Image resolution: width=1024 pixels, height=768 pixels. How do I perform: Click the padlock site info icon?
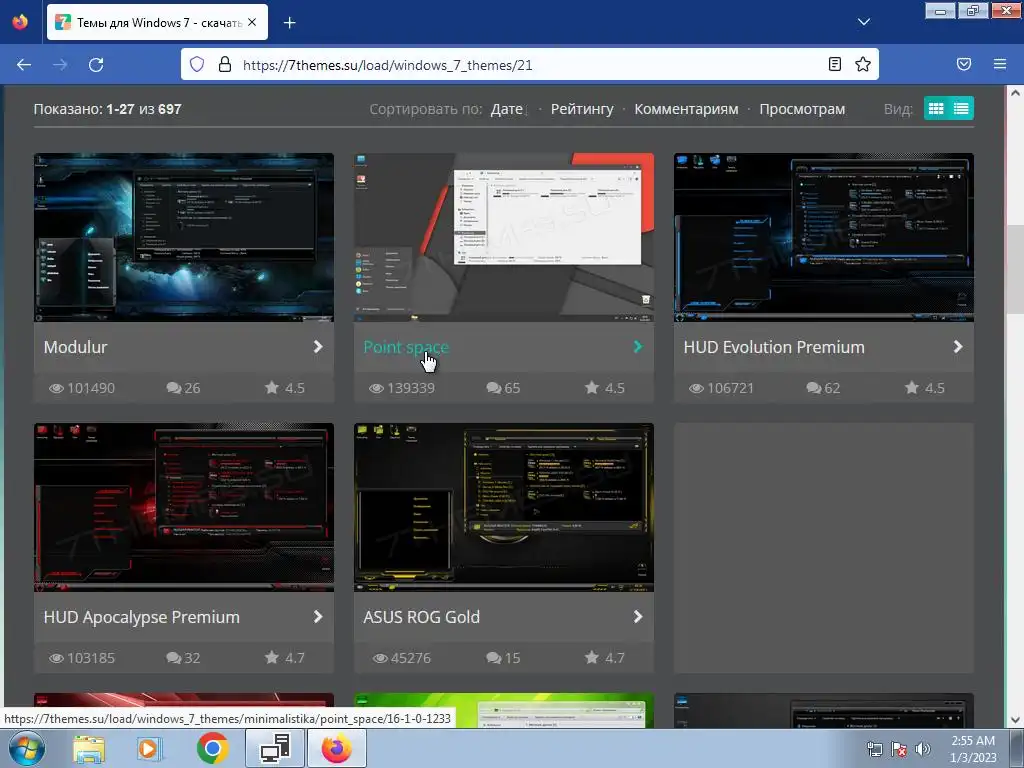225,65
